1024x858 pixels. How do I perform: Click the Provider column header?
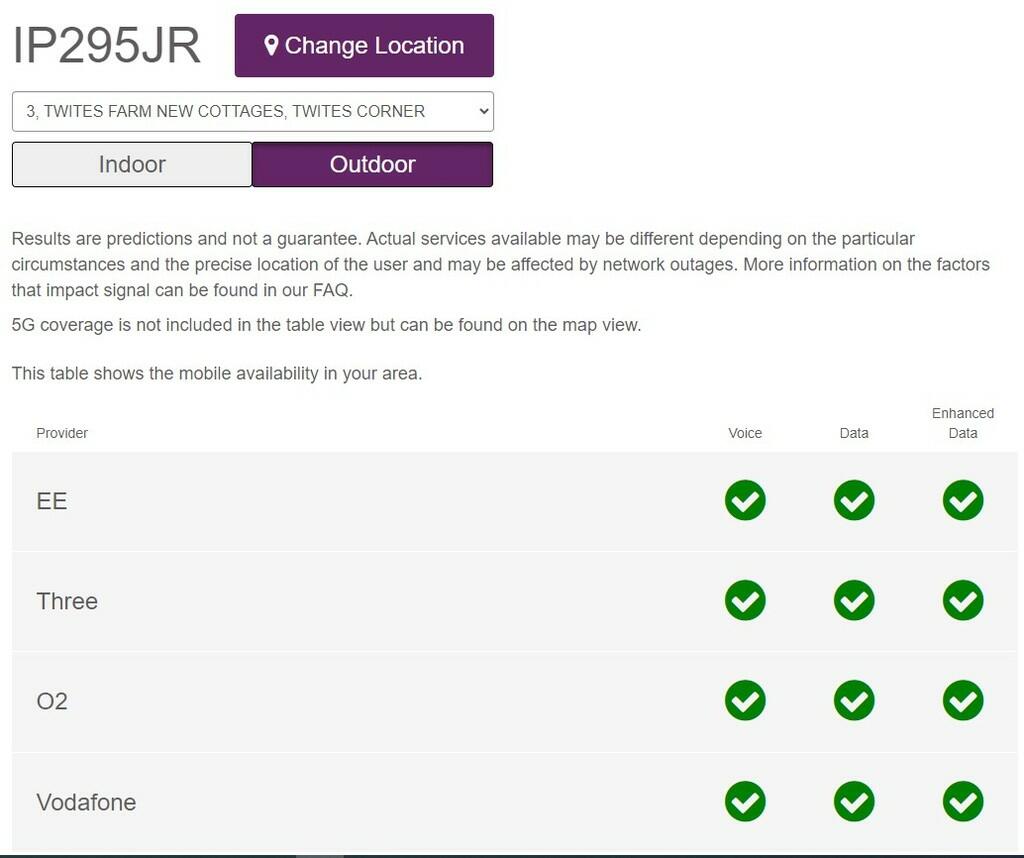point(62,433)
